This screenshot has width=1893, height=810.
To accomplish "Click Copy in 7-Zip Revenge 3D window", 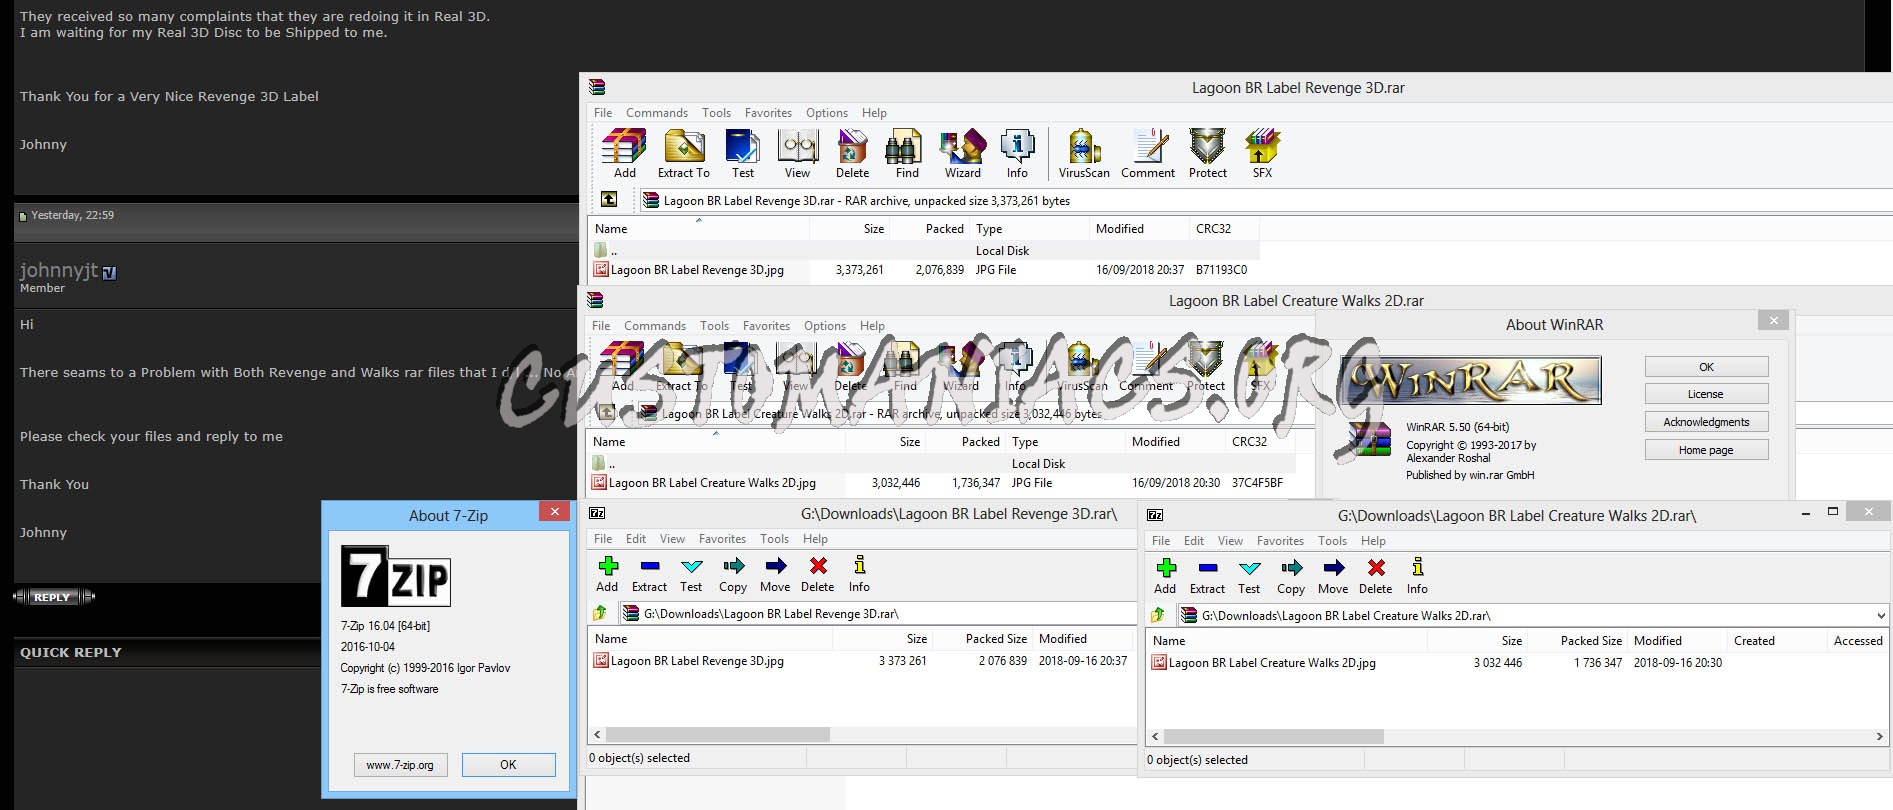I will click(733, 574).
